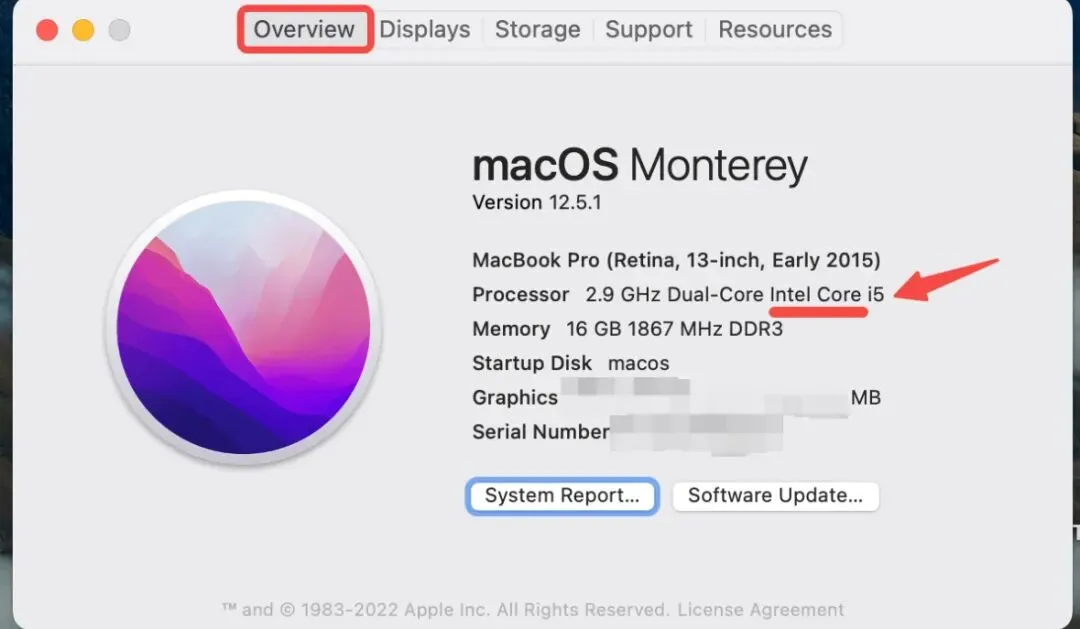Open the Storage tab
The image size is (1080, 629).
(537, 30)
